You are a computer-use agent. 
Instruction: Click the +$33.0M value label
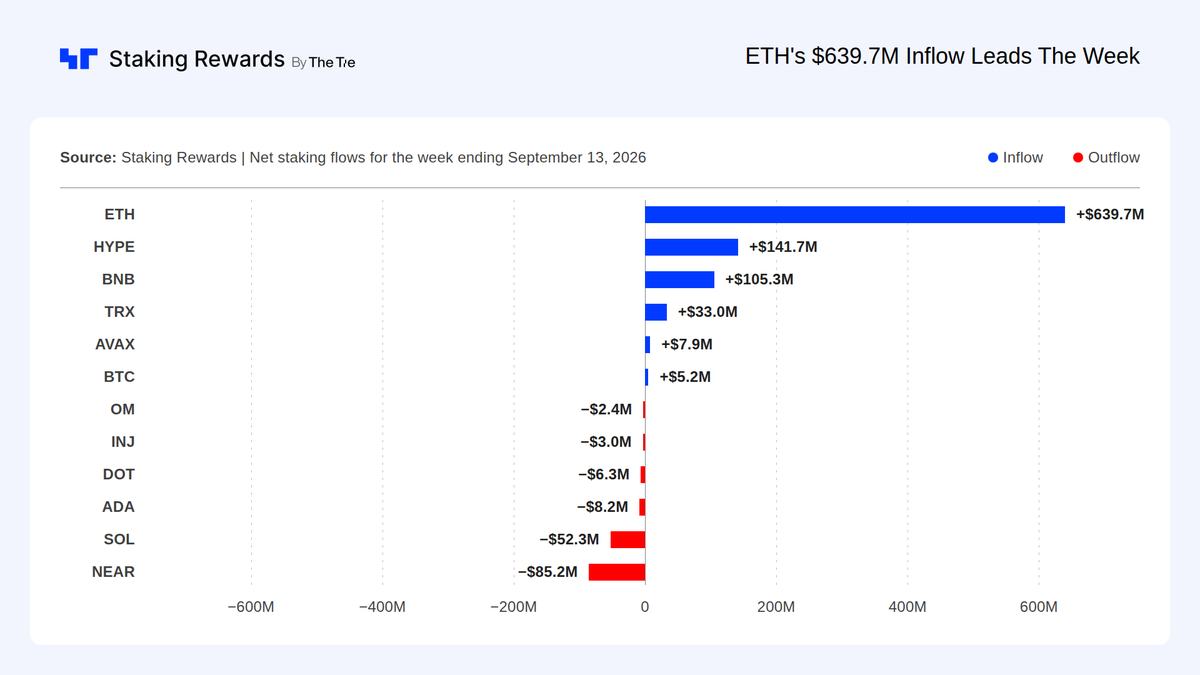coord(708,312)
